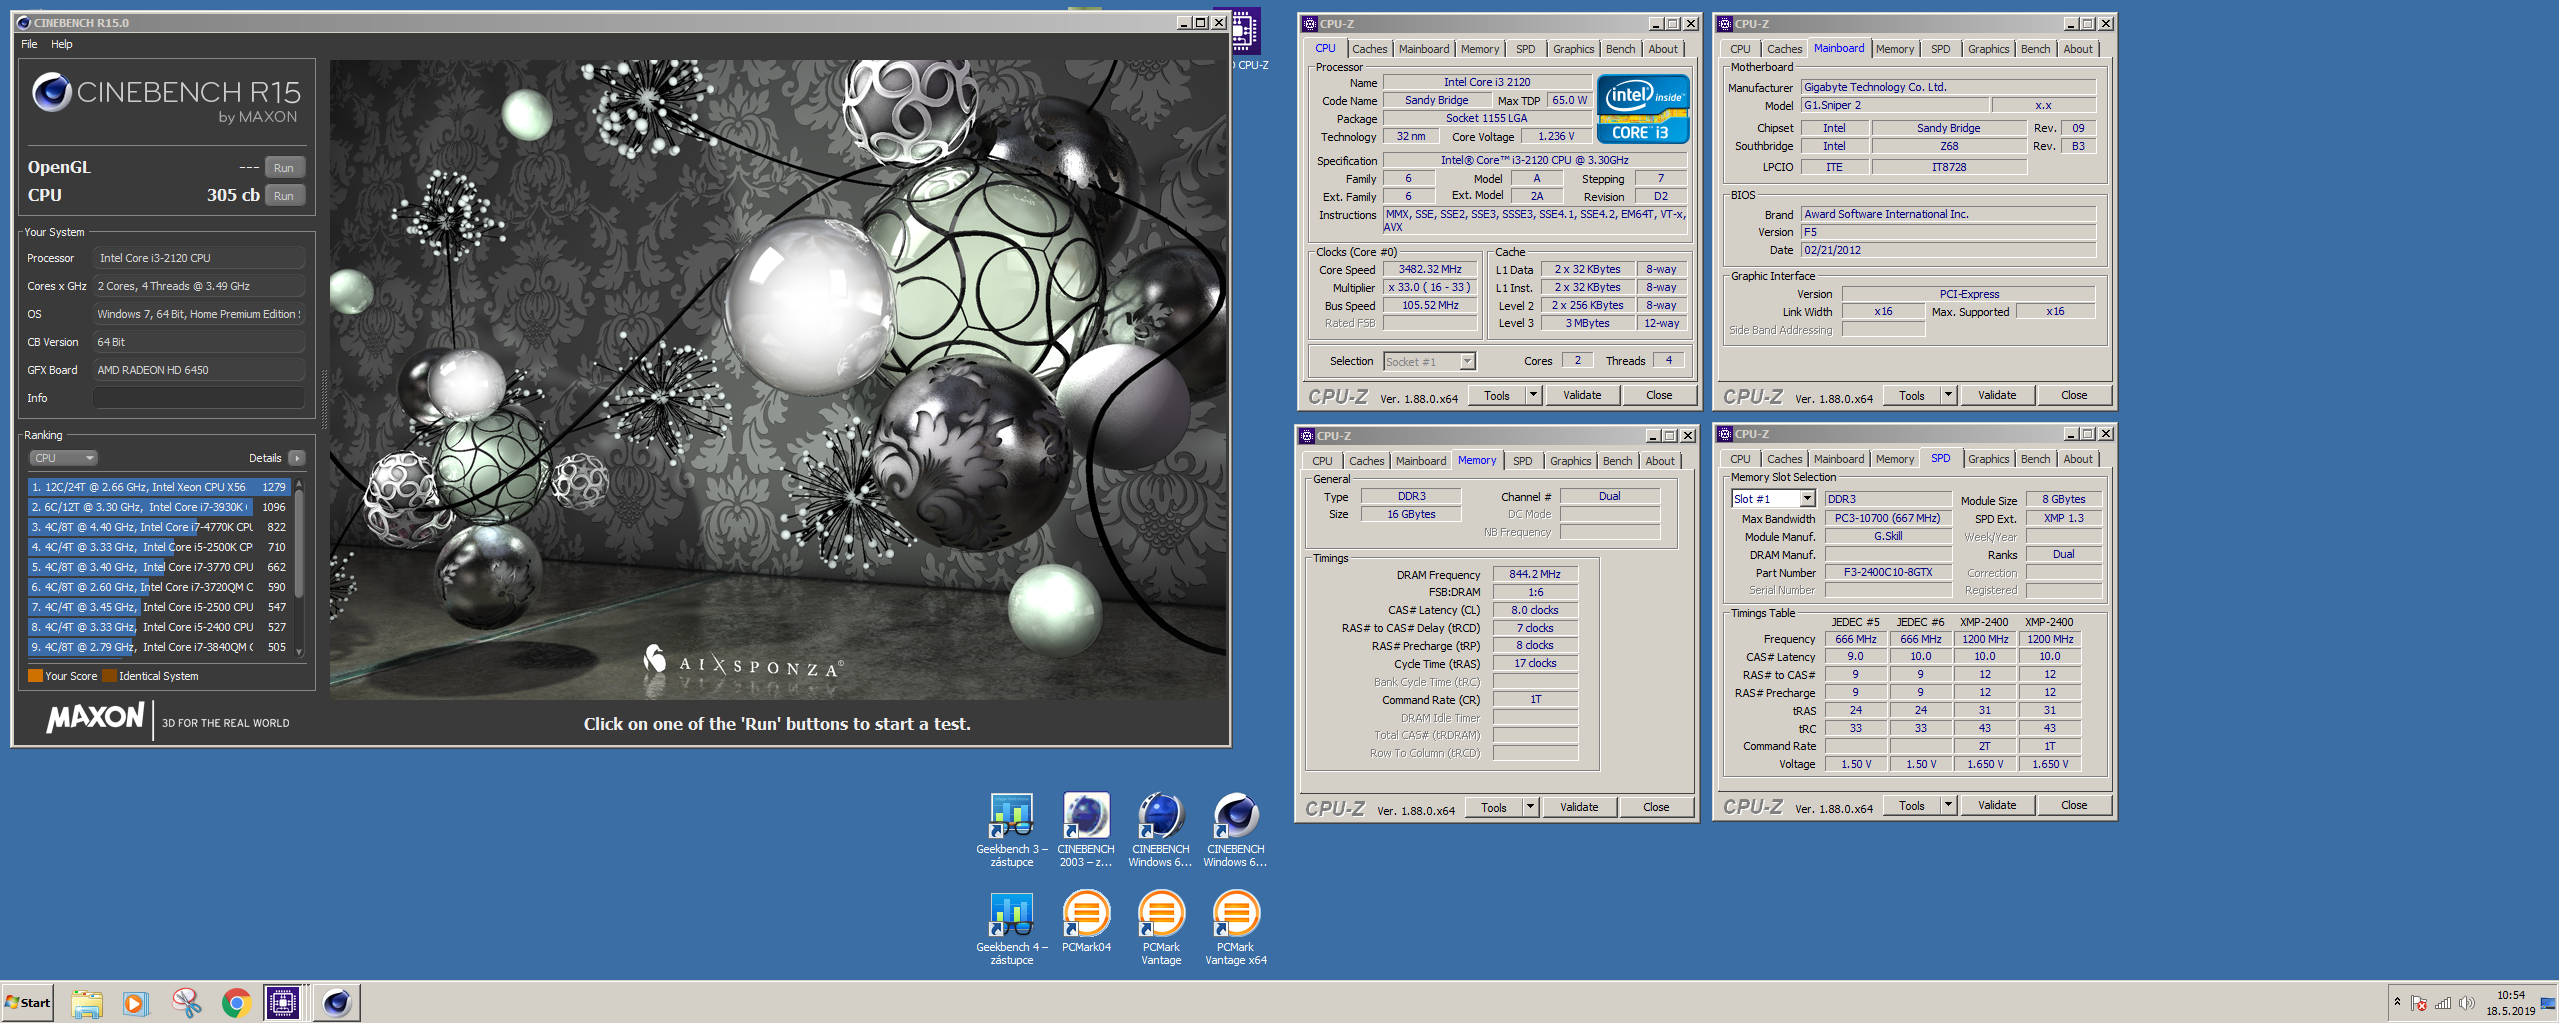Click the MAXON logo in Cinebench
The width and height of the screenshot is (2559, 1023).
point(96,718)
